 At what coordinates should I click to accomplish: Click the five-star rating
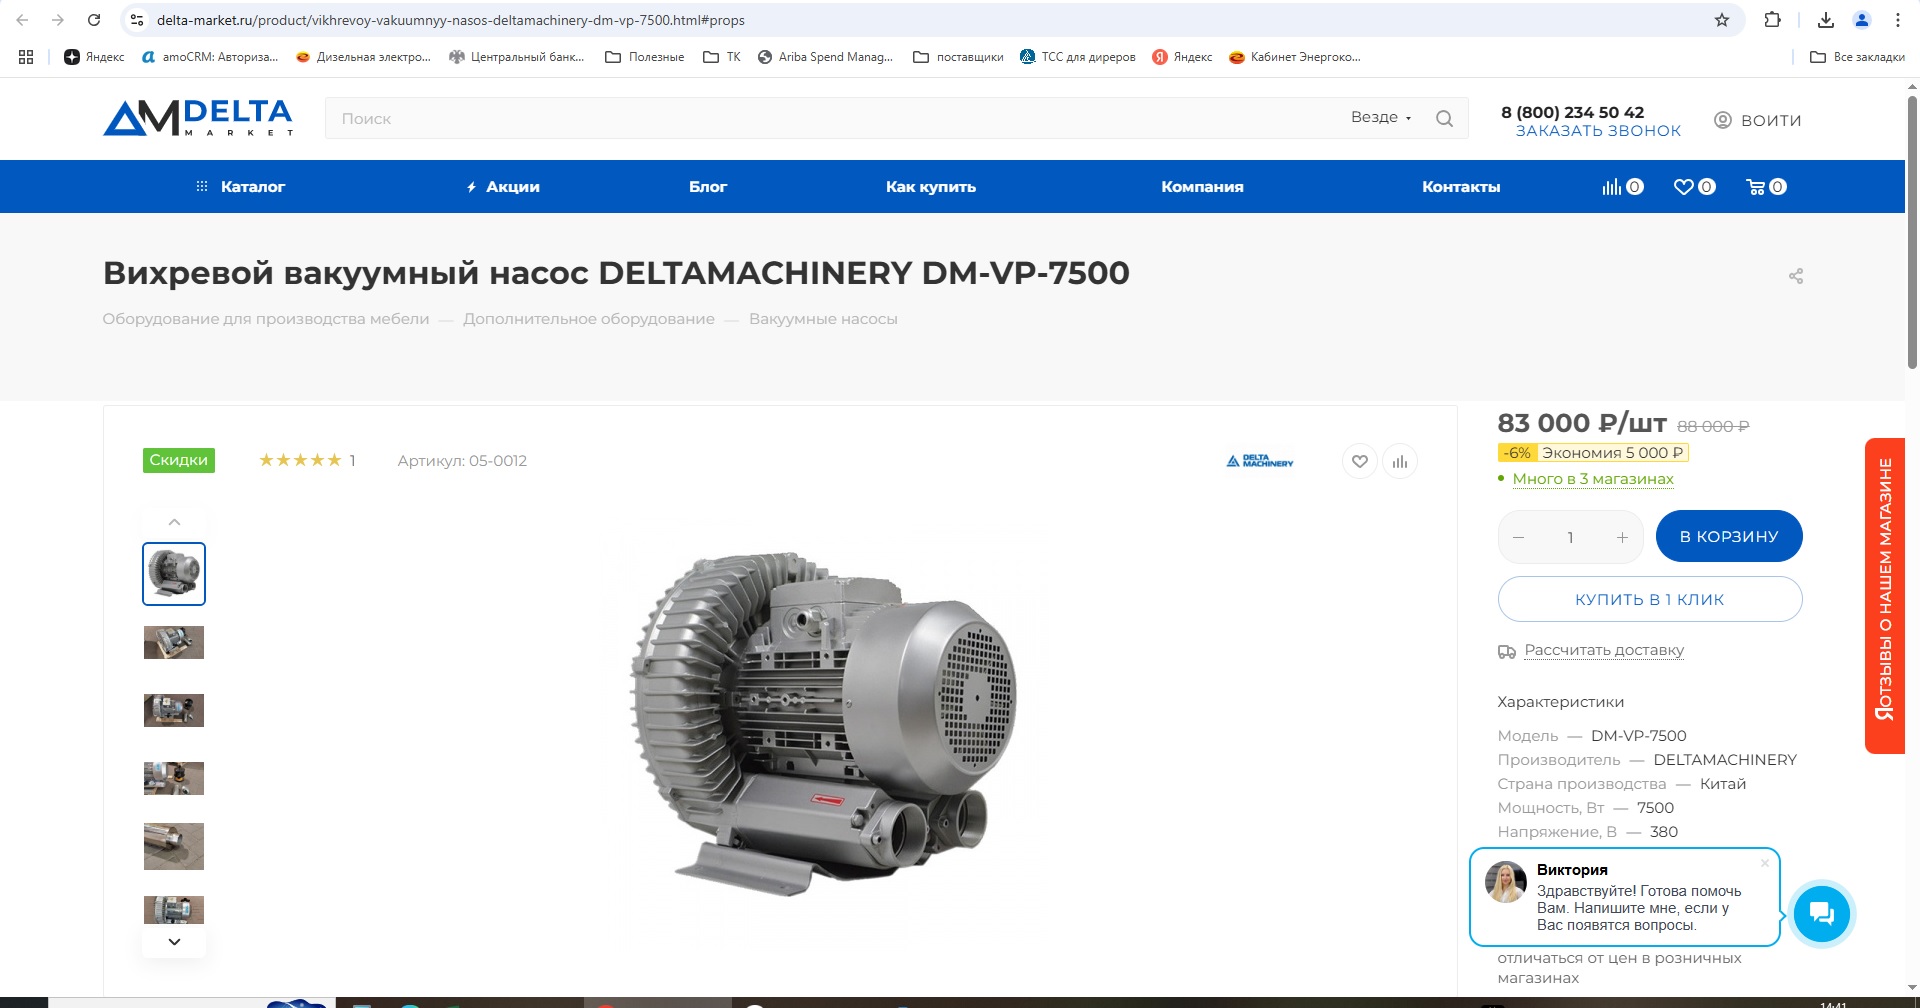coord(300,460)
